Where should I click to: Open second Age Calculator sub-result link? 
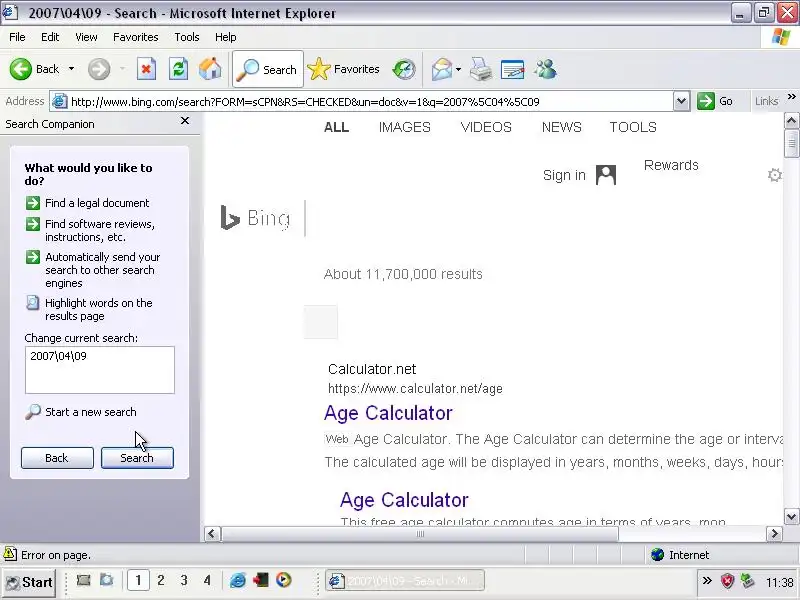[404, 500]
